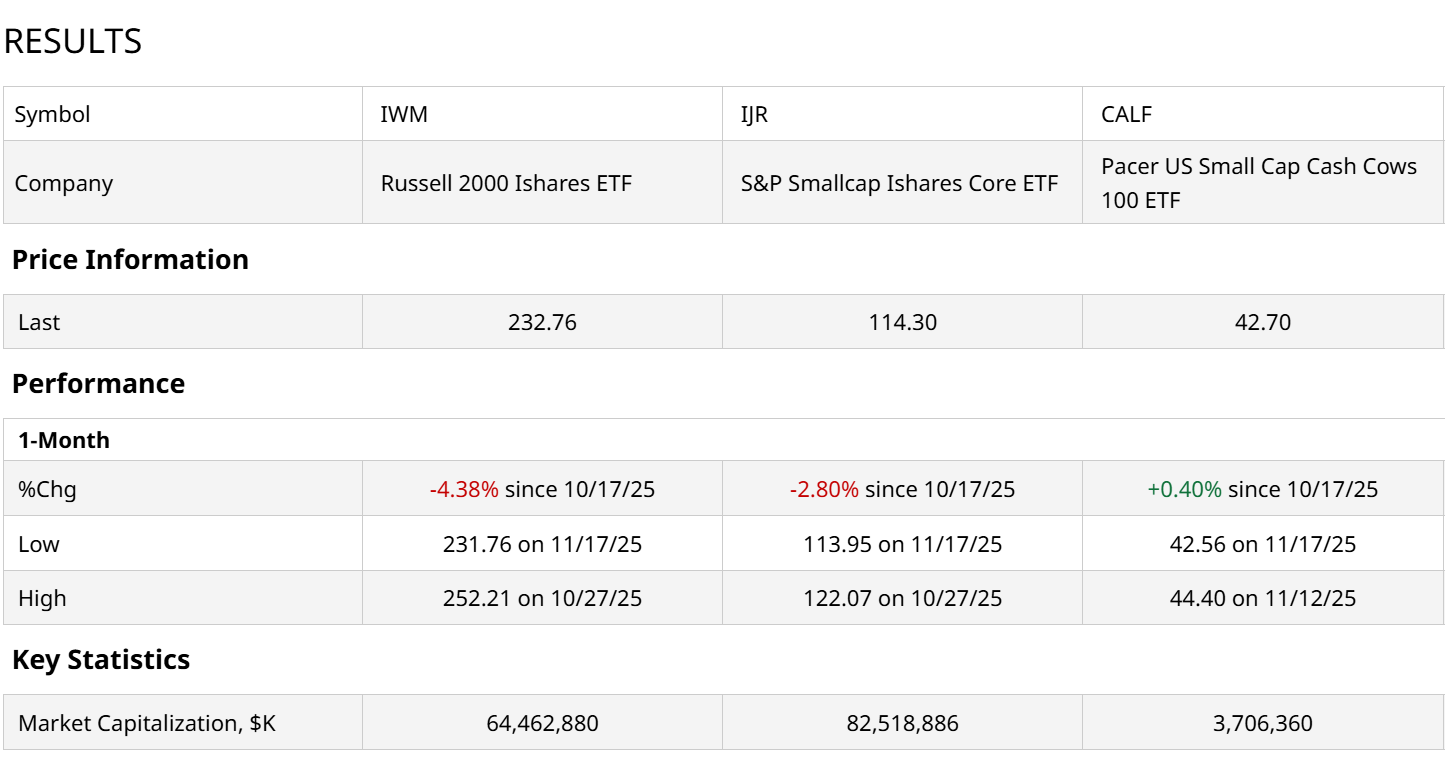The width and height of the screenshot is (1445, 757).
Task: Click IJR 1-month low 113.95 cell
Action: (902, 544)
